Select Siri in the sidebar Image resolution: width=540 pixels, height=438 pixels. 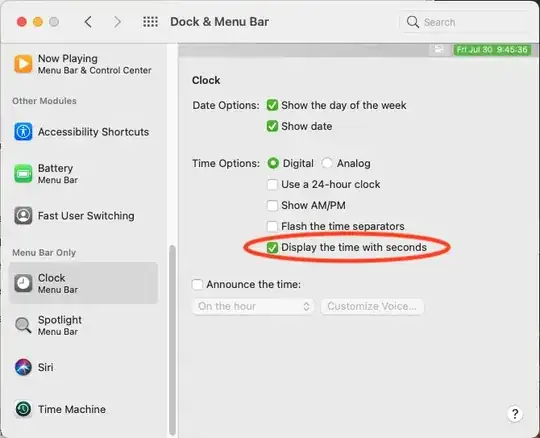click(x=83, y=367)
